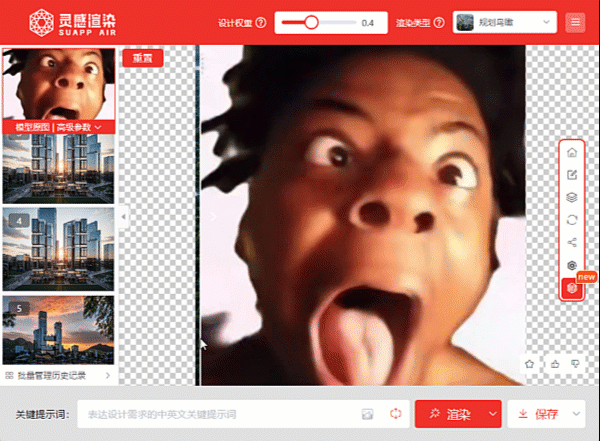600x441 pixels.
Task: Adjust the 设计权重 design weight slider
Action: coord(312,22)
